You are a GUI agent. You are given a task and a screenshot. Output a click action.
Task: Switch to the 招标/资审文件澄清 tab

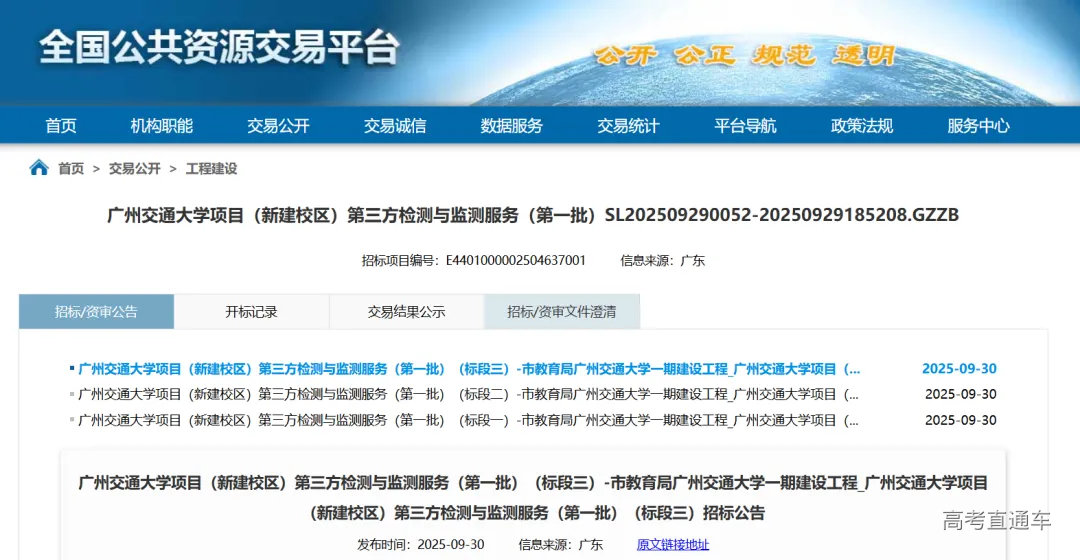pos(562,311)
